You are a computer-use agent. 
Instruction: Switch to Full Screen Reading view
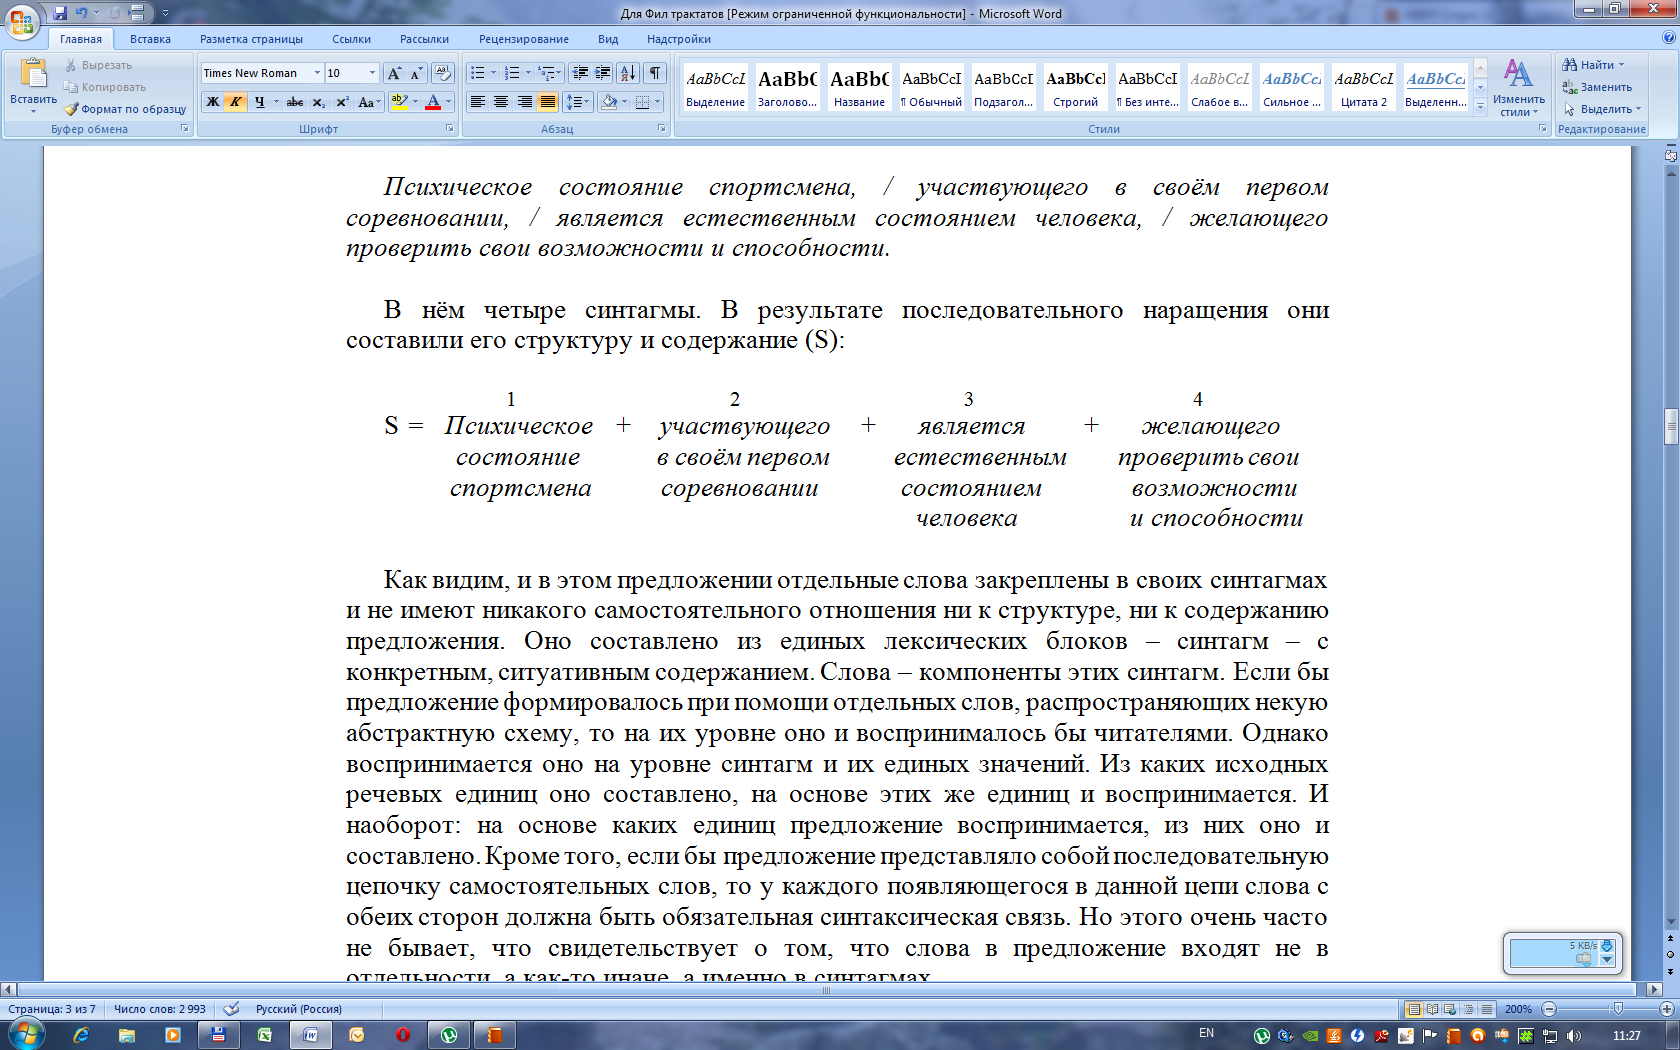coord(1432,1009)
